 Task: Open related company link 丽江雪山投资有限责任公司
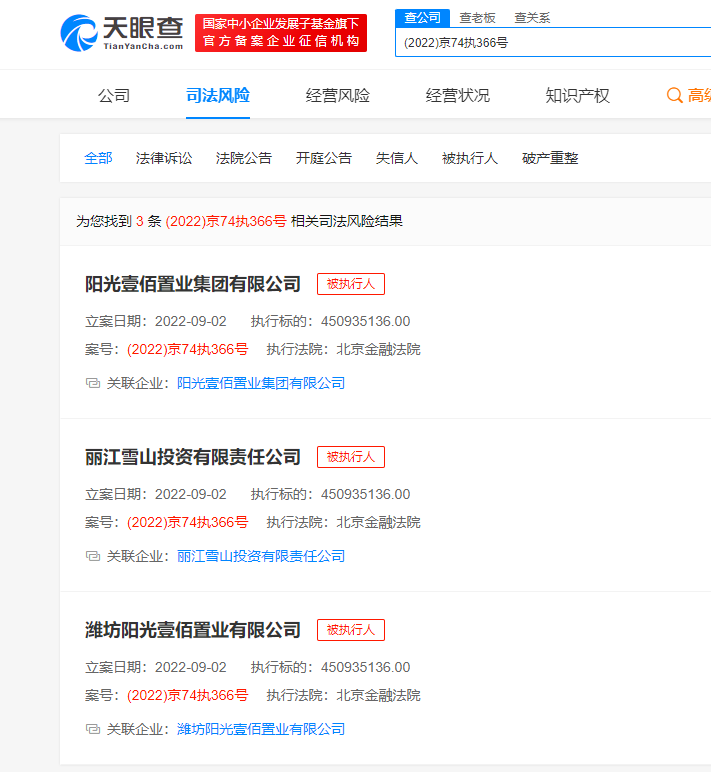(261, 556)
